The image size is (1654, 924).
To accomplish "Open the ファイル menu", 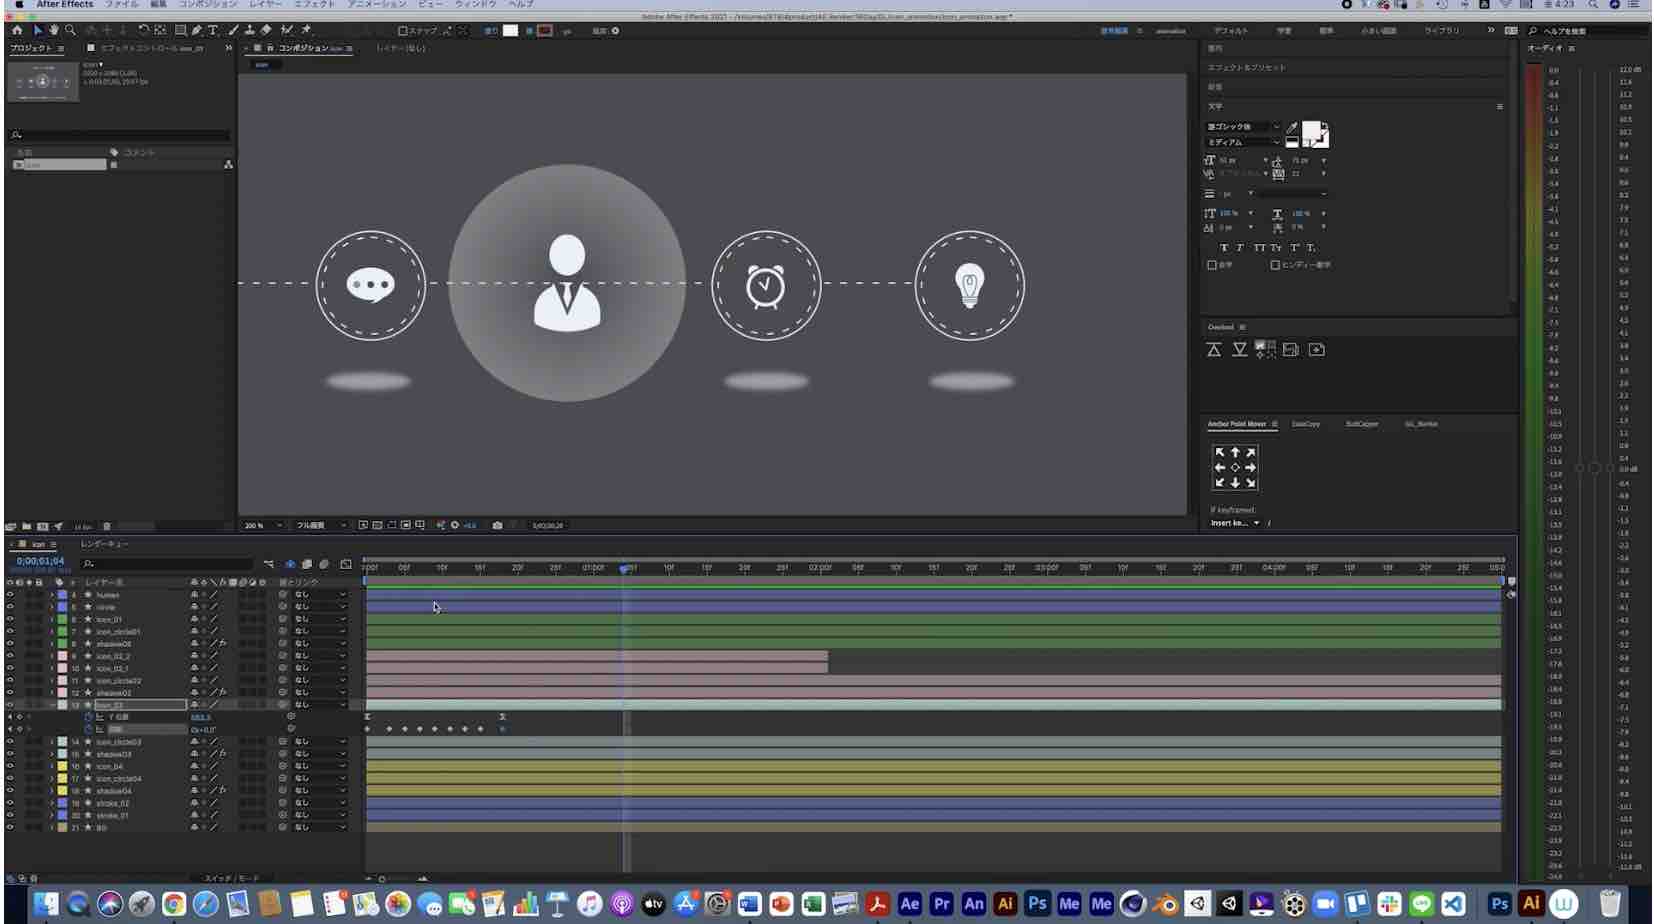I will click(122, 5).
